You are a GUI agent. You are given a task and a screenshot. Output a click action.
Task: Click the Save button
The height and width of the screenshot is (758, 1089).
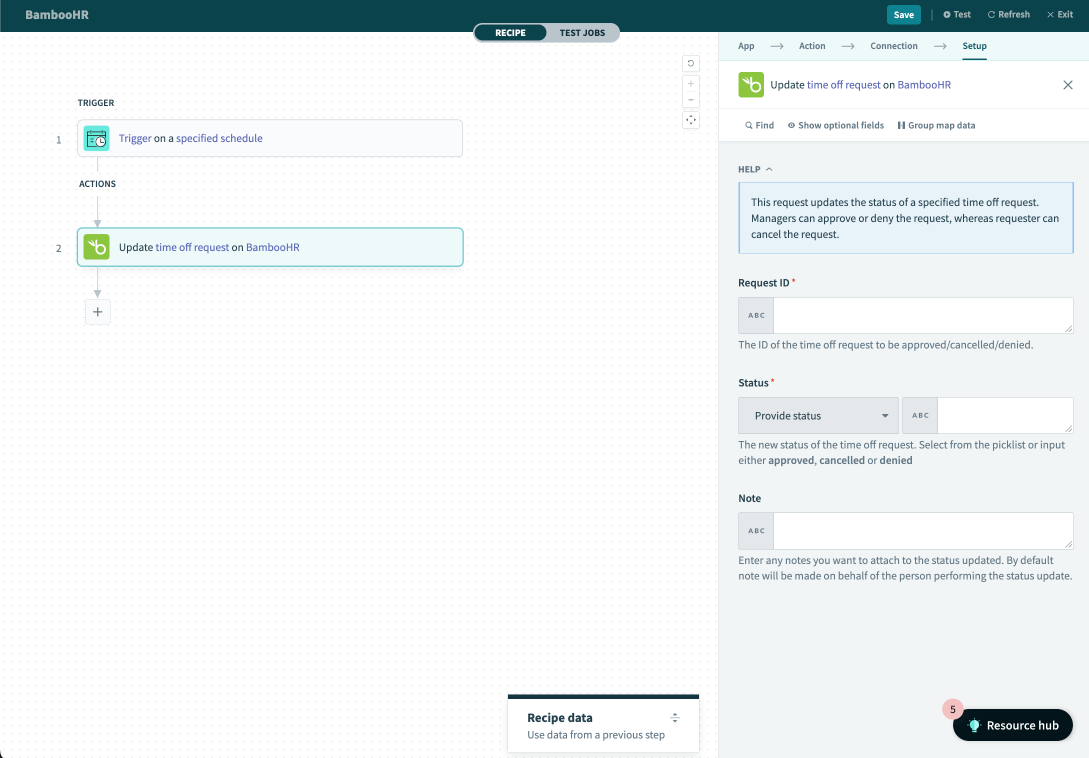tap(903, 14)
